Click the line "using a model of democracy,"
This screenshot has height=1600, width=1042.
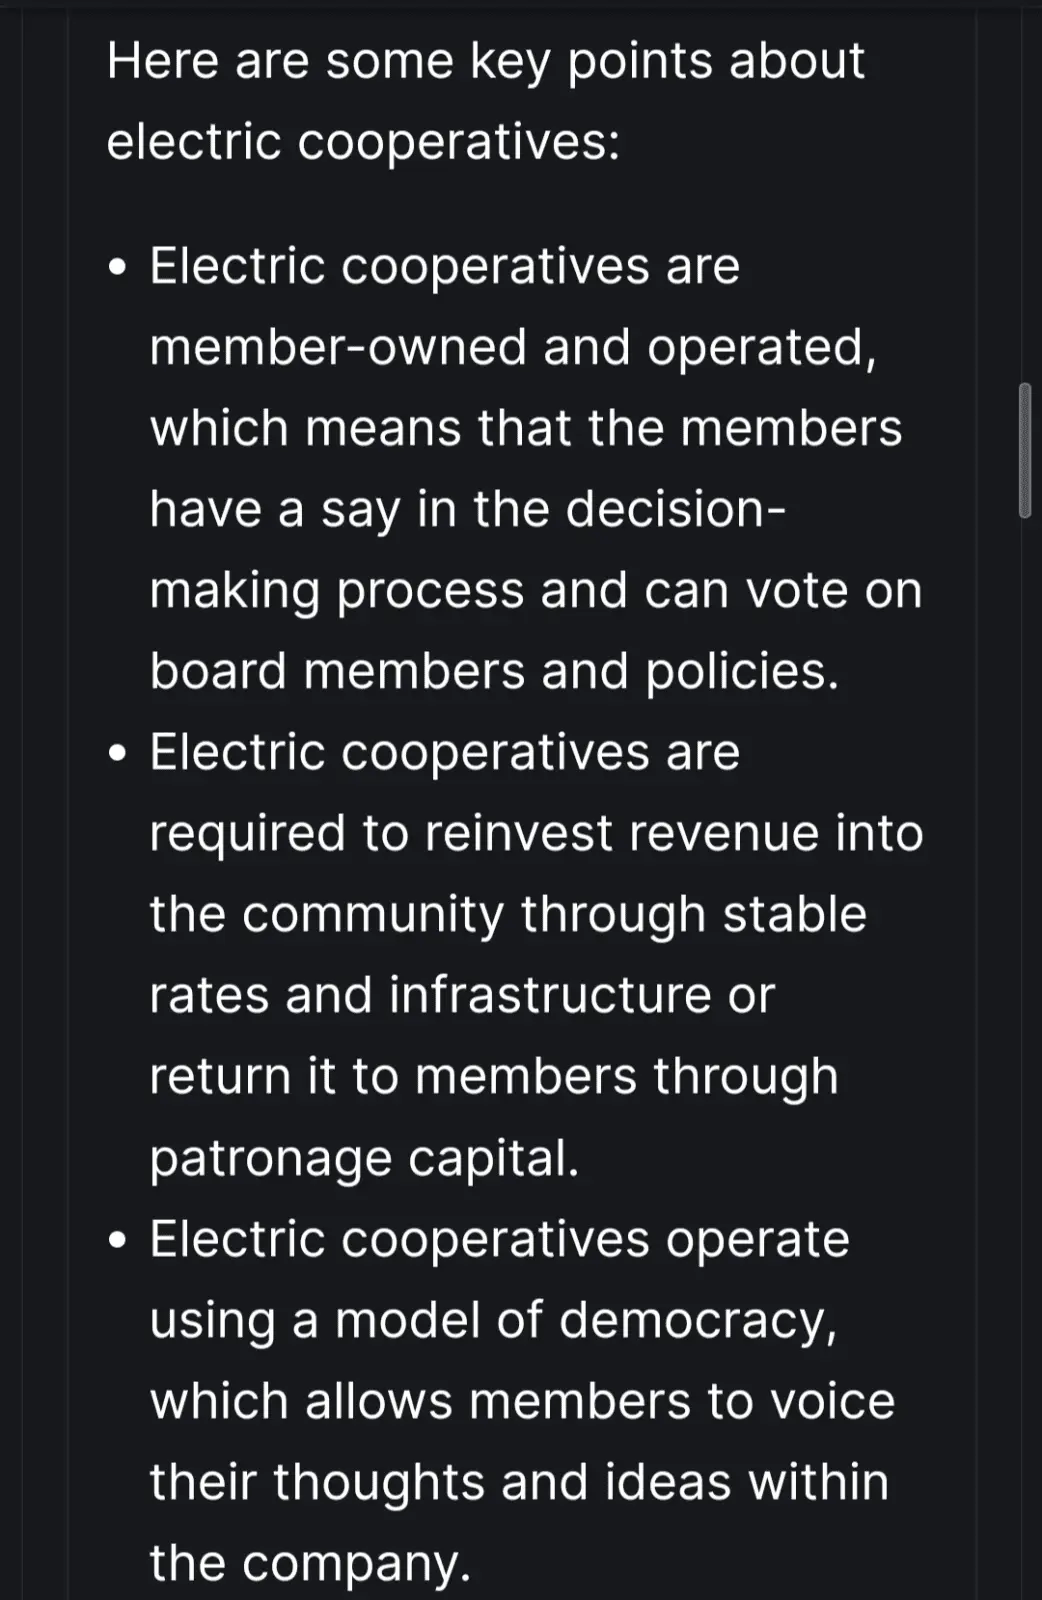(x=493, y=1320)
